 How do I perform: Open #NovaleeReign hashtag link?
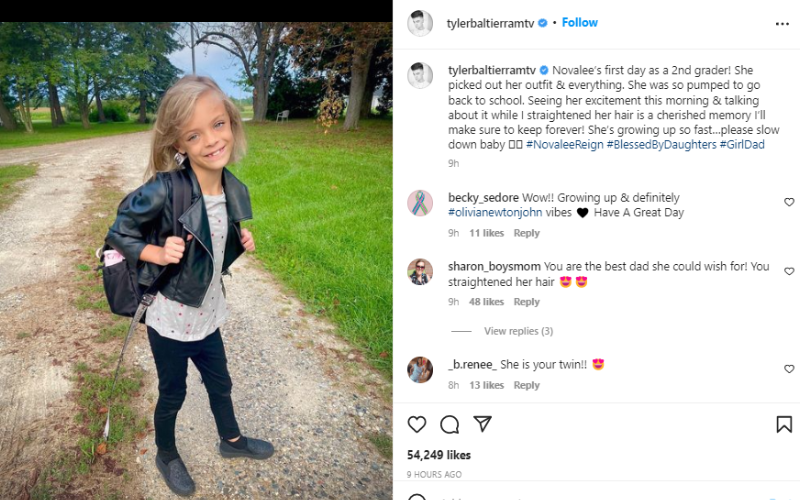(565, 144)
